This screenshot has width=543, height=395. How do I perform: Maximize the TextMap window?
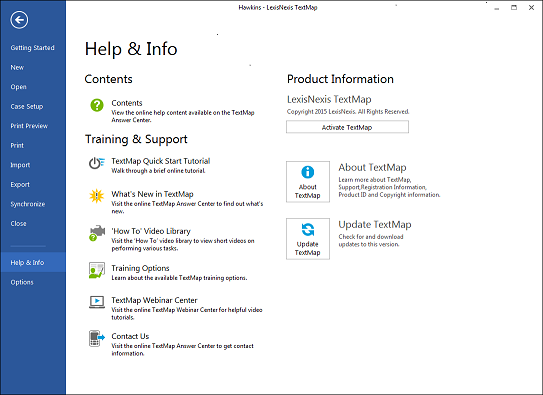514,7
